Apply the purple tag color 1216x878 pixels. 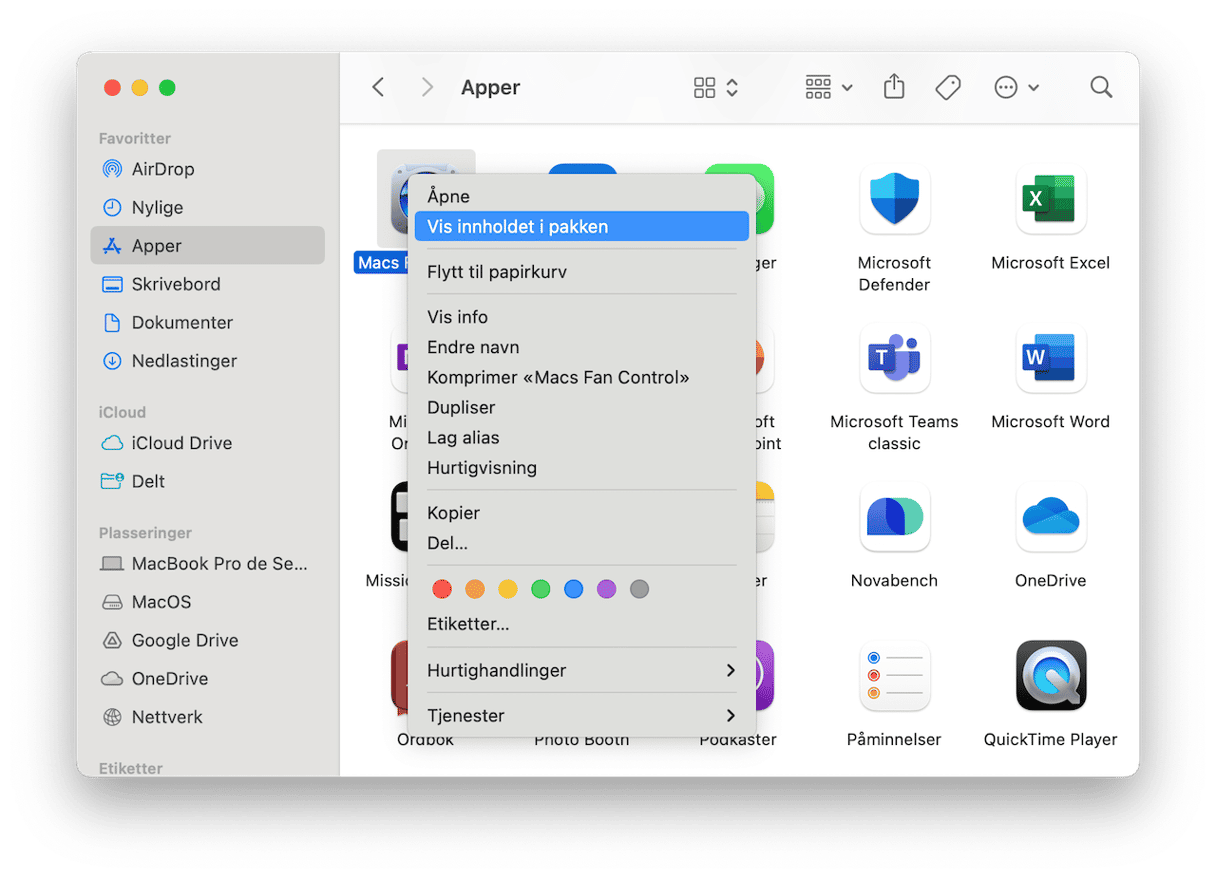tap(607, 589)
